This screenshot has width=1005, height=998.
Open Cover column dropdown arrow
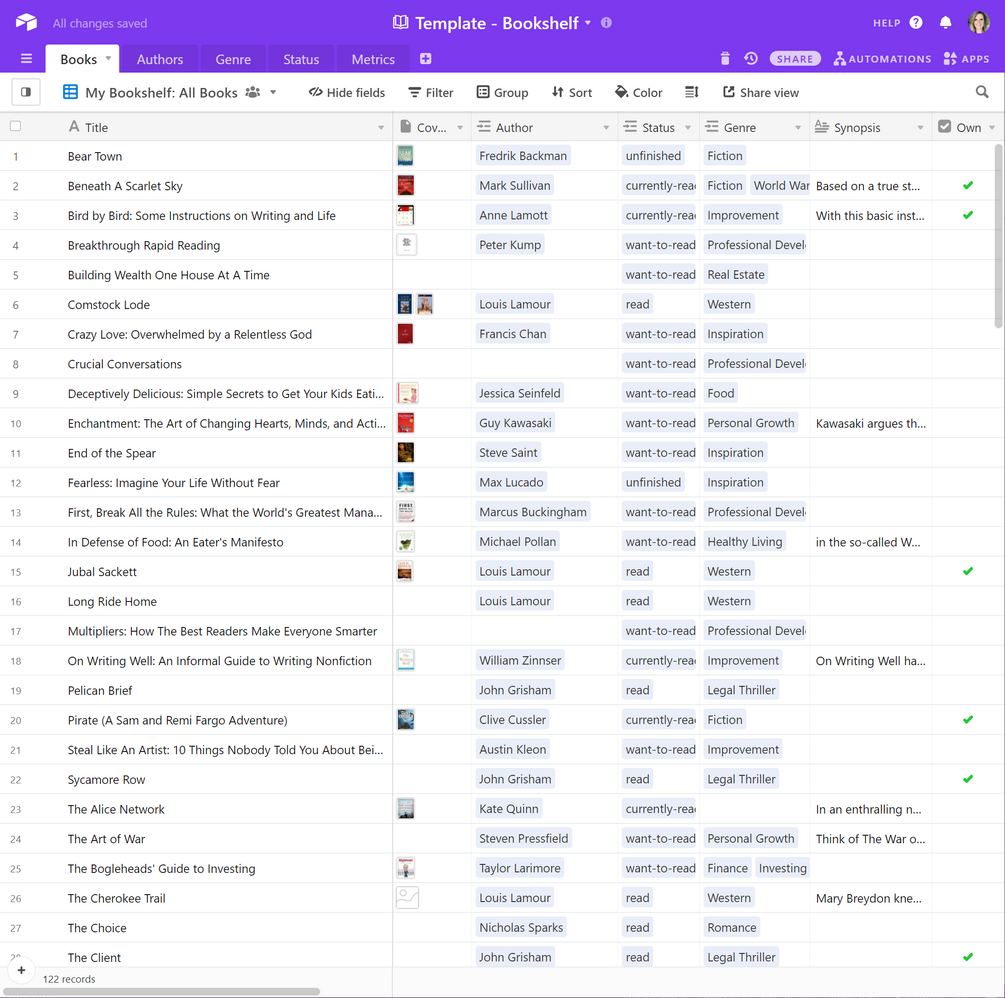[x=460, y=128]
